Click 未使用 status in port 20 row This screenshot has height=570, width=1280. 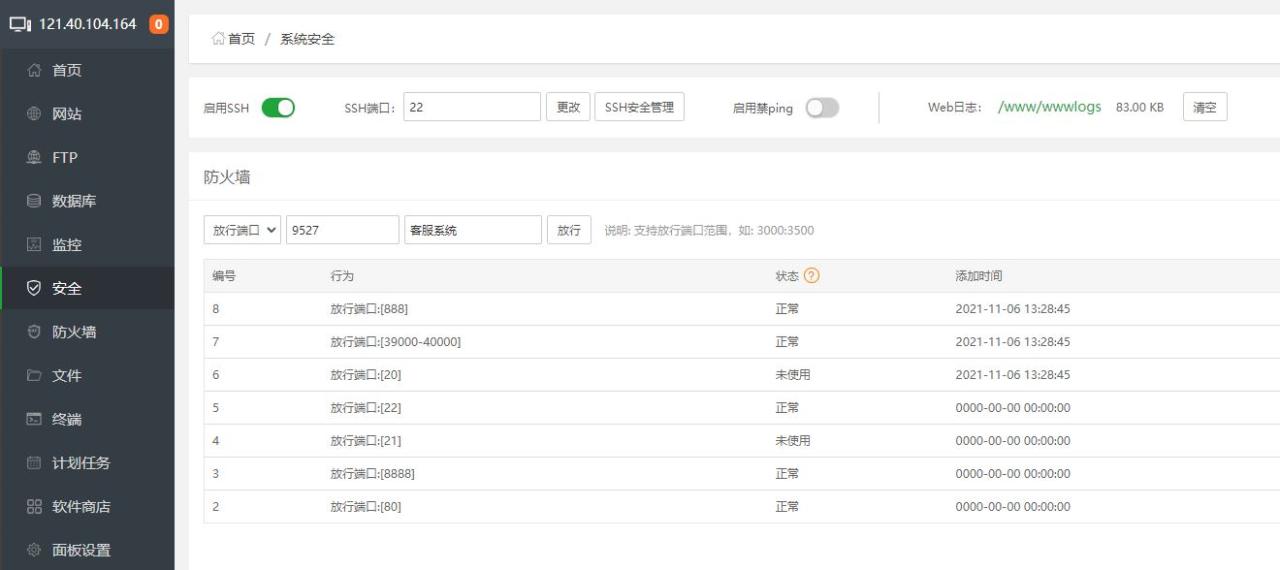793,375
